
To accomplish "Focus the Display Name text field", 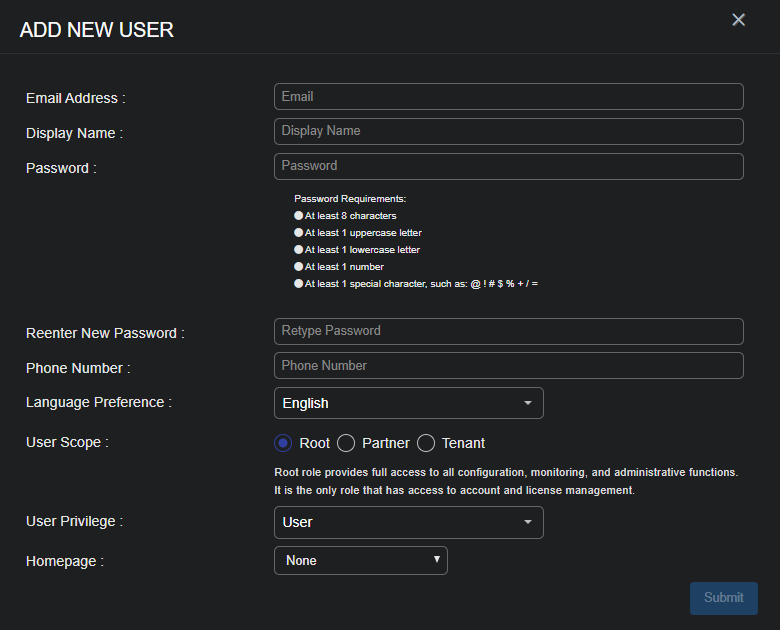I will click(508, 131).
